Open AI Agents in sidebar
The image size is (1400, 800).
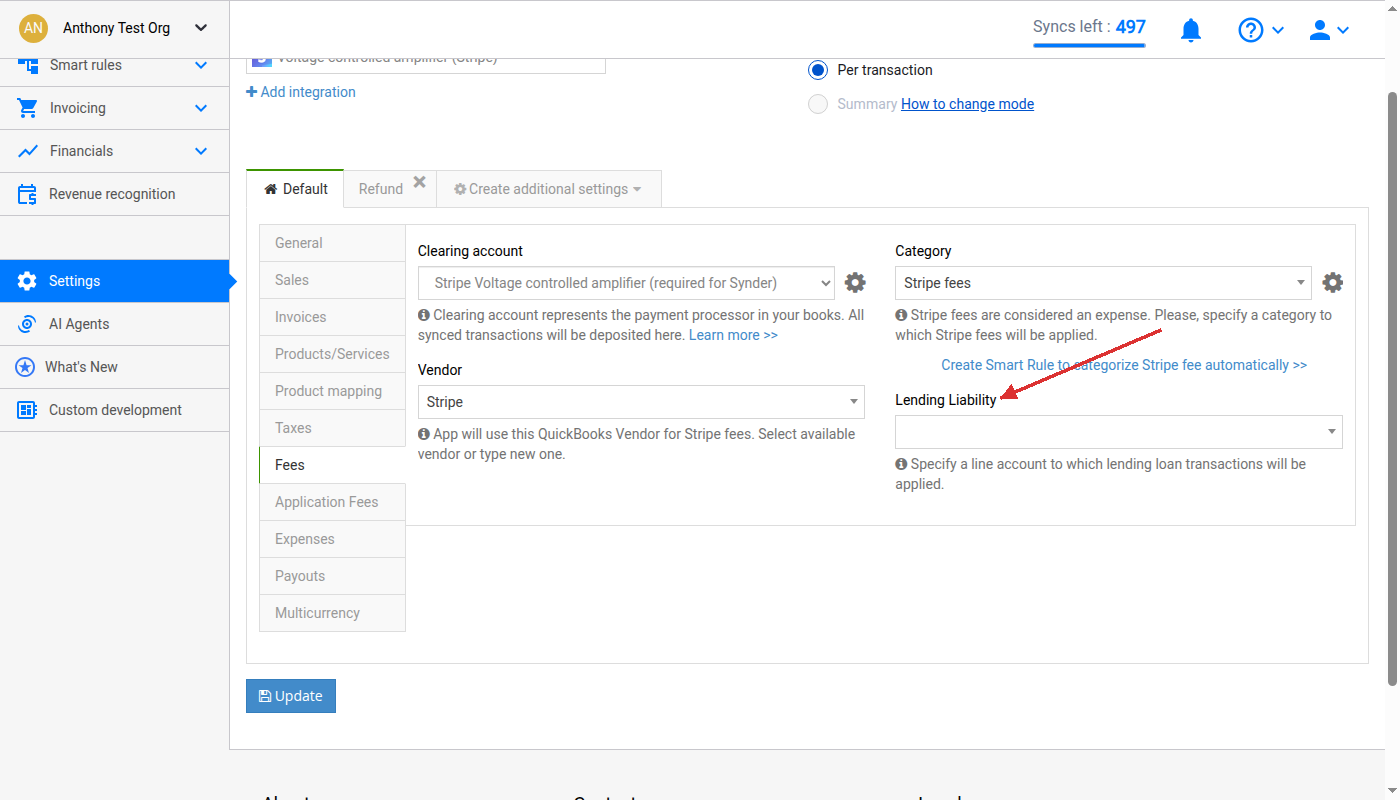(115, 324)
